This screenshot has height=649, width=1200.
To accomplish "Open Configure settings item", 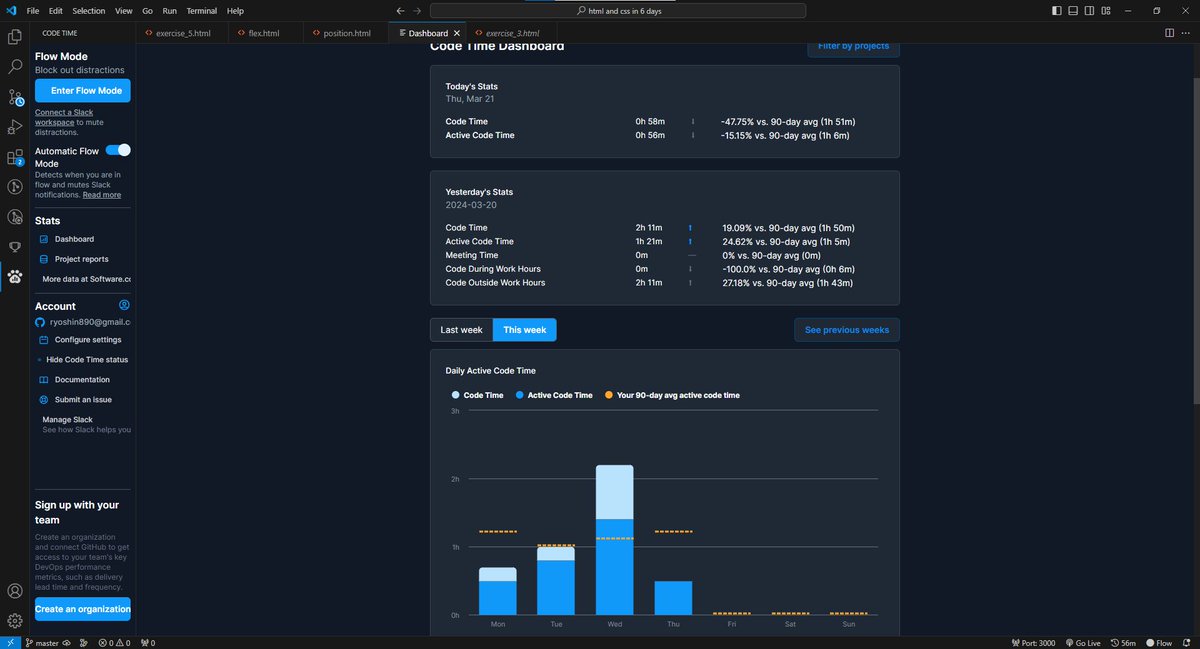I will [88, 340].
